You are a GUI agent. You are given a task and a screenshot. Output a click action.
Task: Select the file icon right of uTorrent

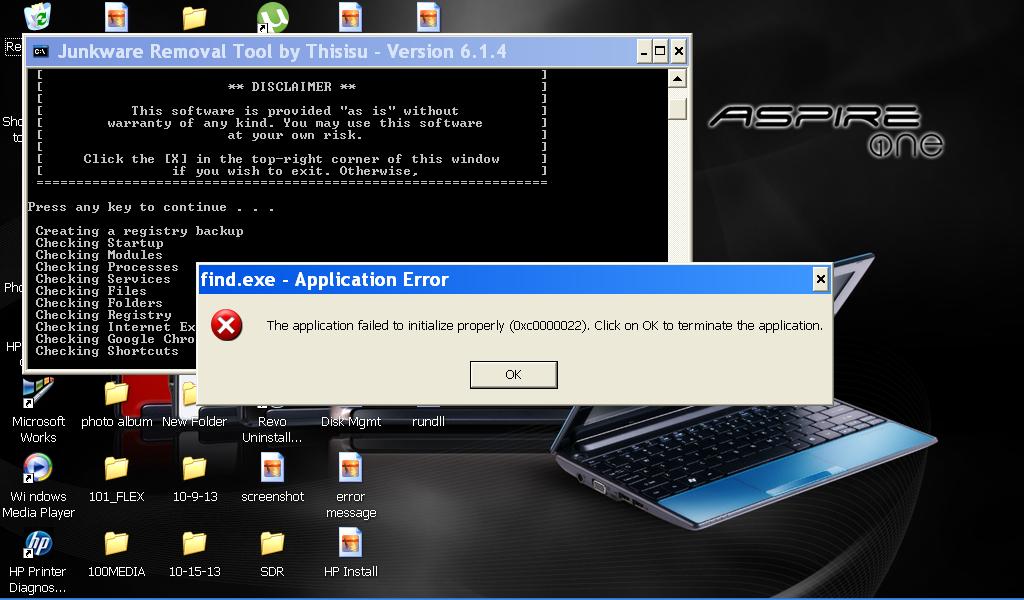(x=351, y=16)
